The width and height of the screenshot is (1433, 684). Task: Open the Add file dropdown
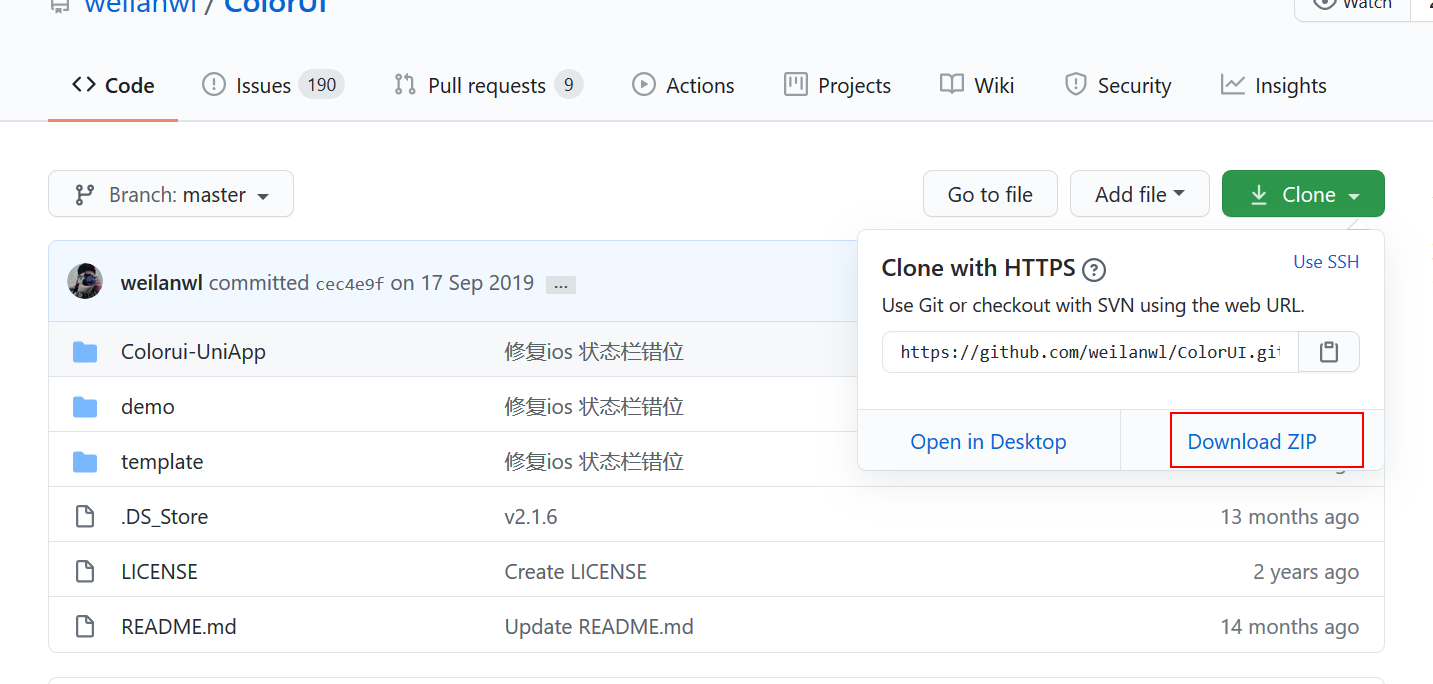click(1139, 194)
